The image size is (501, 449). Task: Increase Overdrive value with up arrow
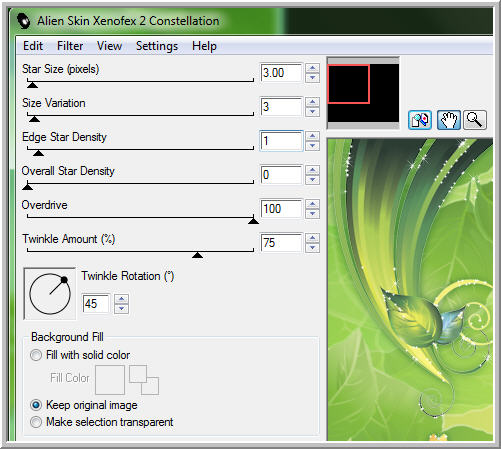click(312, 204)
